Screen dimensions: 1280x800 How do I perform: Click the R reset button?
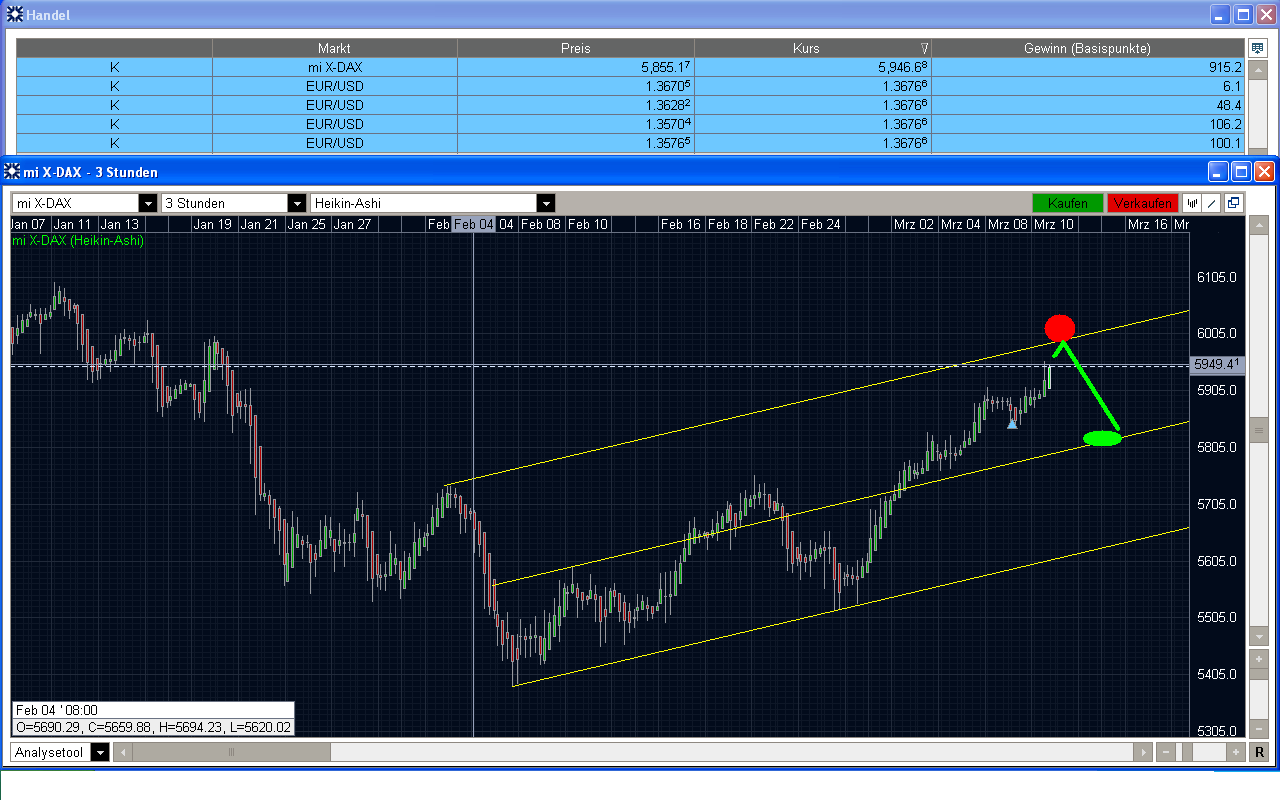coord(1259,752)
